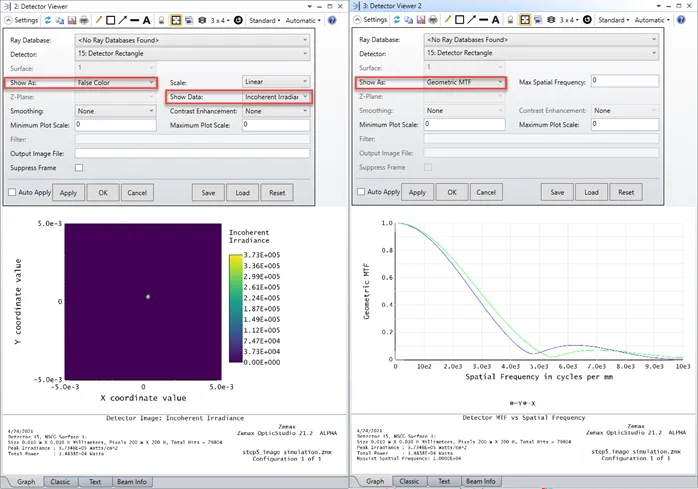The image size is (698, 489).
Task: Toggle Auto Apply checkbox in Detector Viewer 2
Action: pos(362,191)
